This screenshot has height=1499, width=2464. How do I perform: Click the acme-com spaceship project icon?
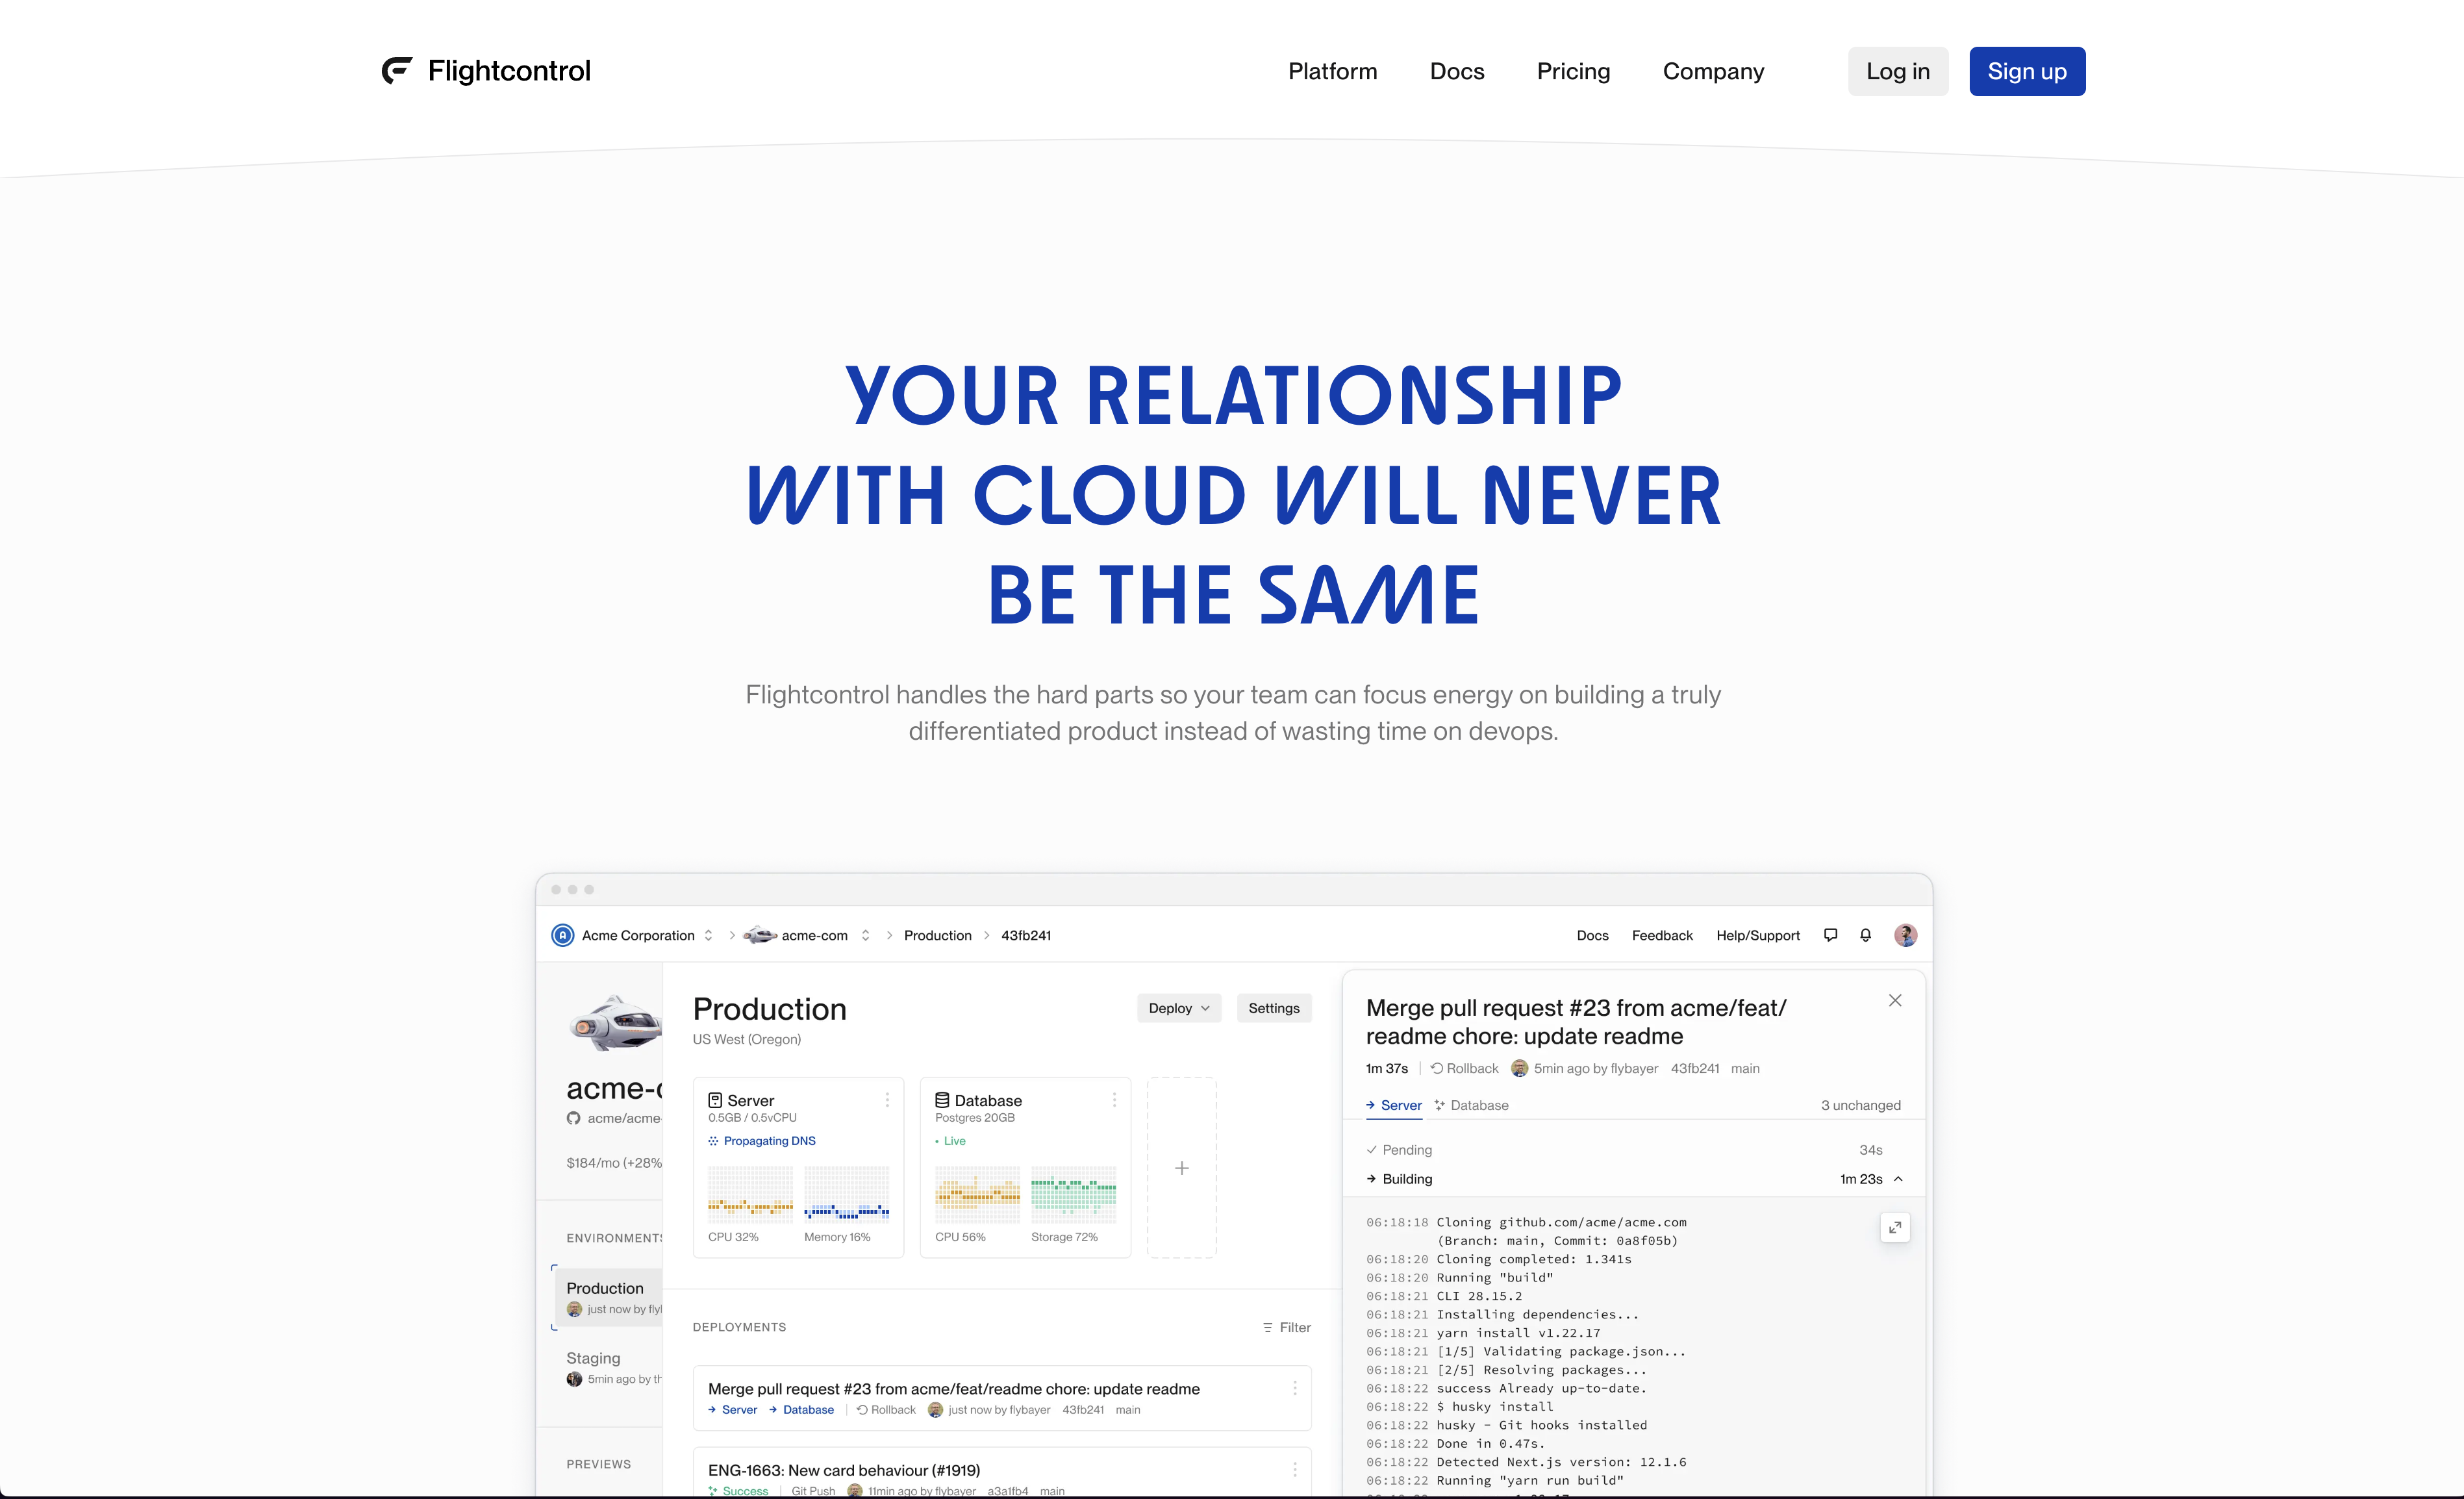pyautogui.click(x=760, y=935)
